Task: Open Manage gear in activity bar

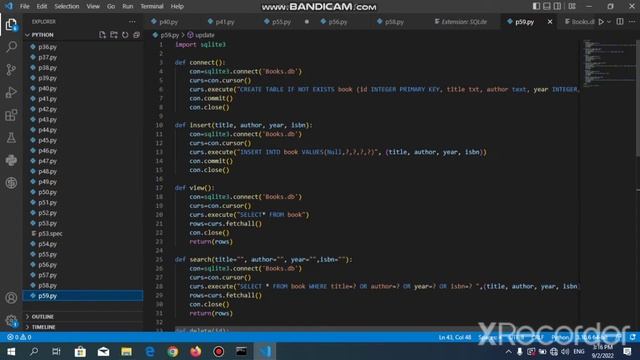Action: 11,321
